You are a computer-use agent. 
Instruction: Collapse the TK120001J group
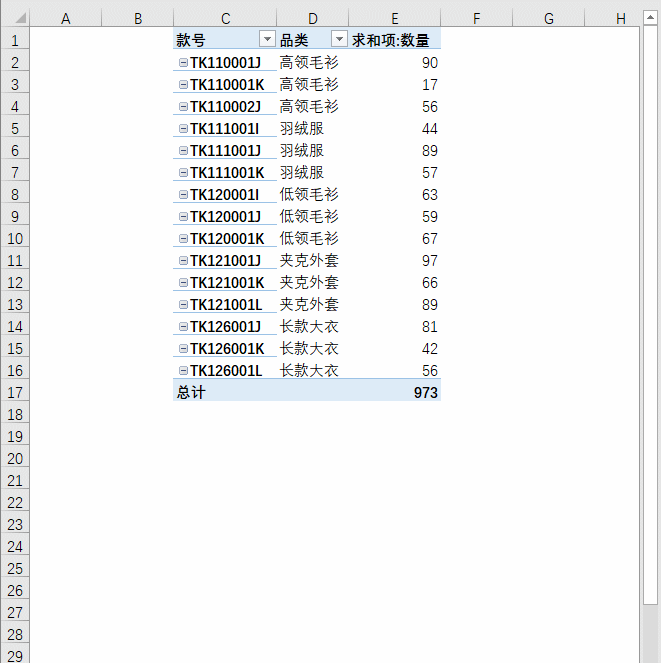[x=183, y=216]
